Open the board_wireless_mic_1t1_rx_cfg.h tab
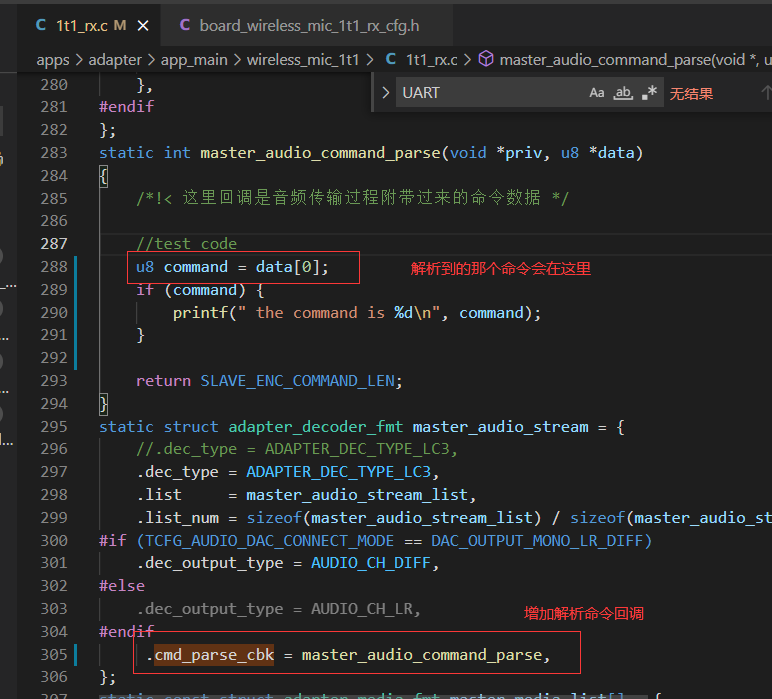 [x=309, y=26]
